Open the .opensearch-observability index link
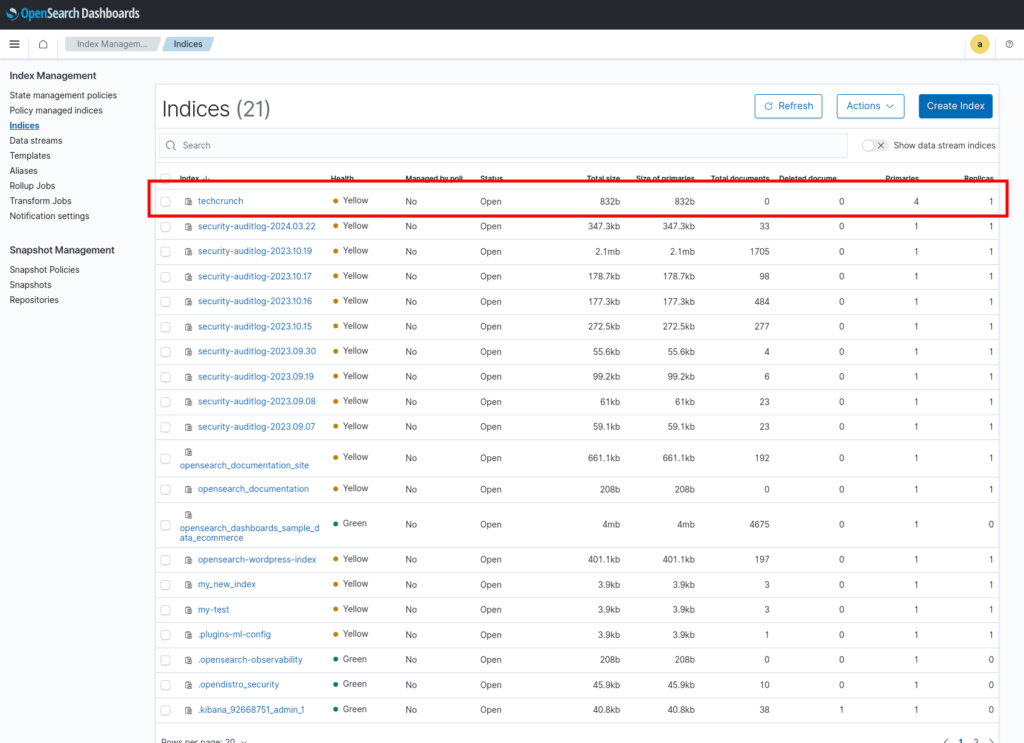The width and height of the screenshot is (1024, 743). [250, 660]
